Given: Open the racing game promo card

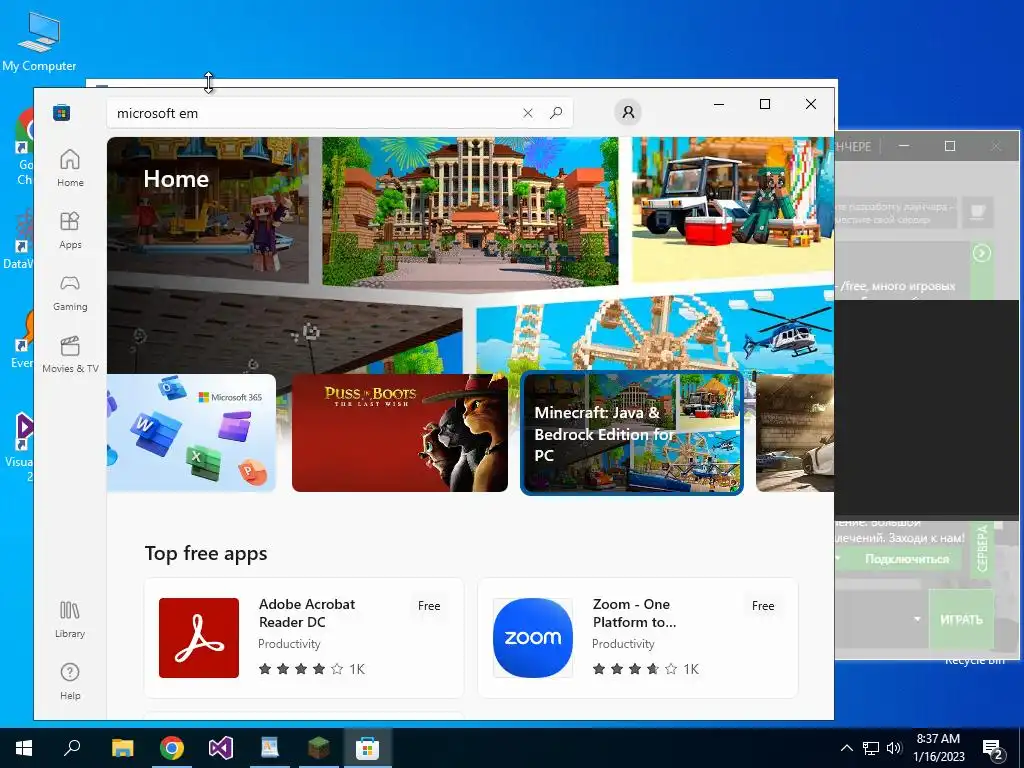Looking at the screenshot, I should [795, 432].
